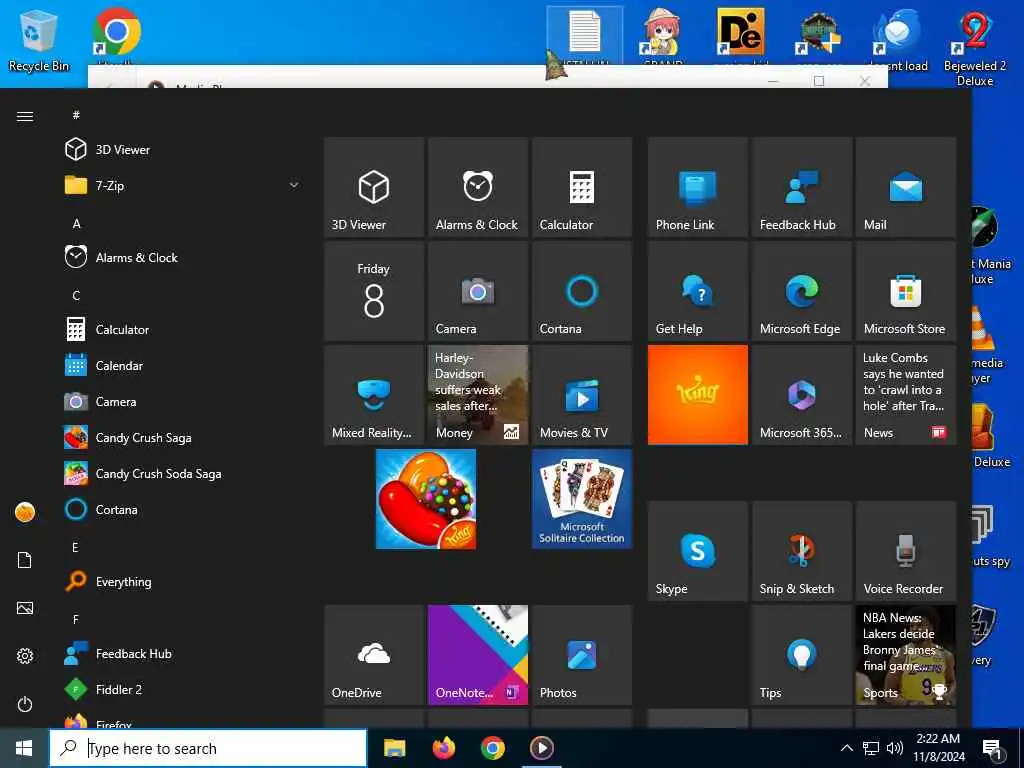Open the Mixed Reality Portal tile
Viewport: 1024px width, 768px height.
point(374,394)
